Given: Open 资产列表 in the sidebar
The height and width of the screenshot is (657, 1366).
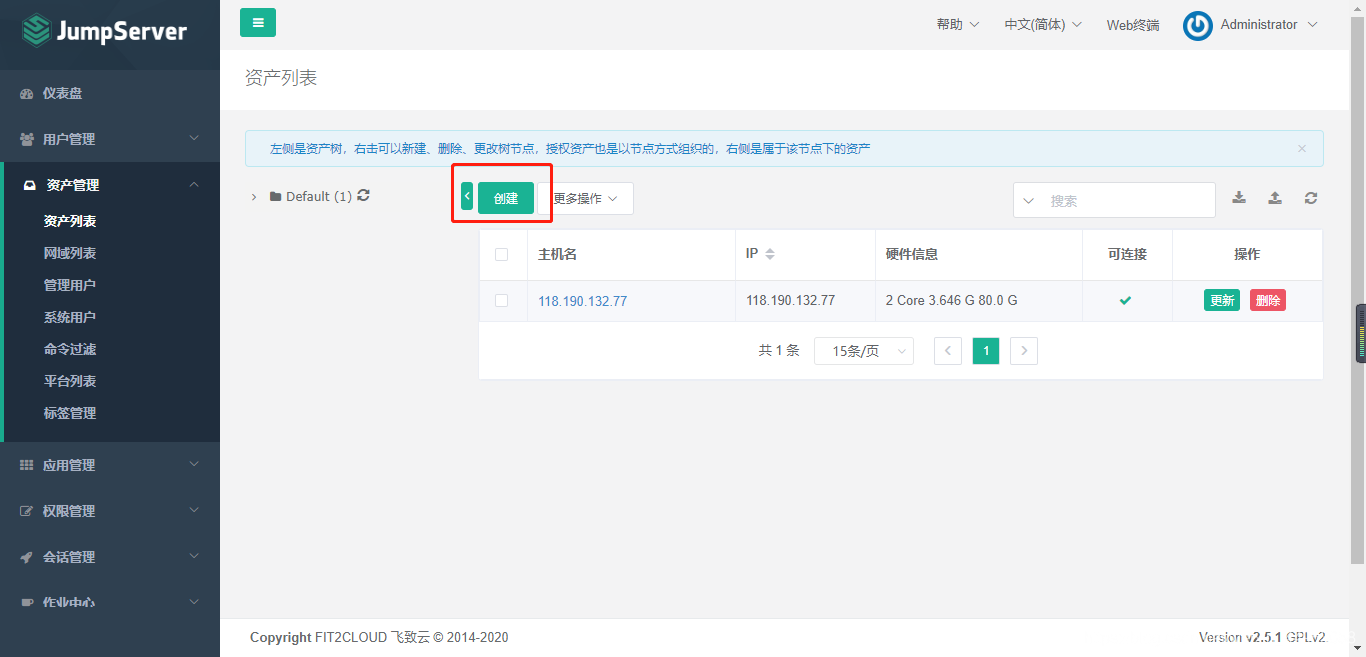Looking at the screenshot, I should 70,221.
